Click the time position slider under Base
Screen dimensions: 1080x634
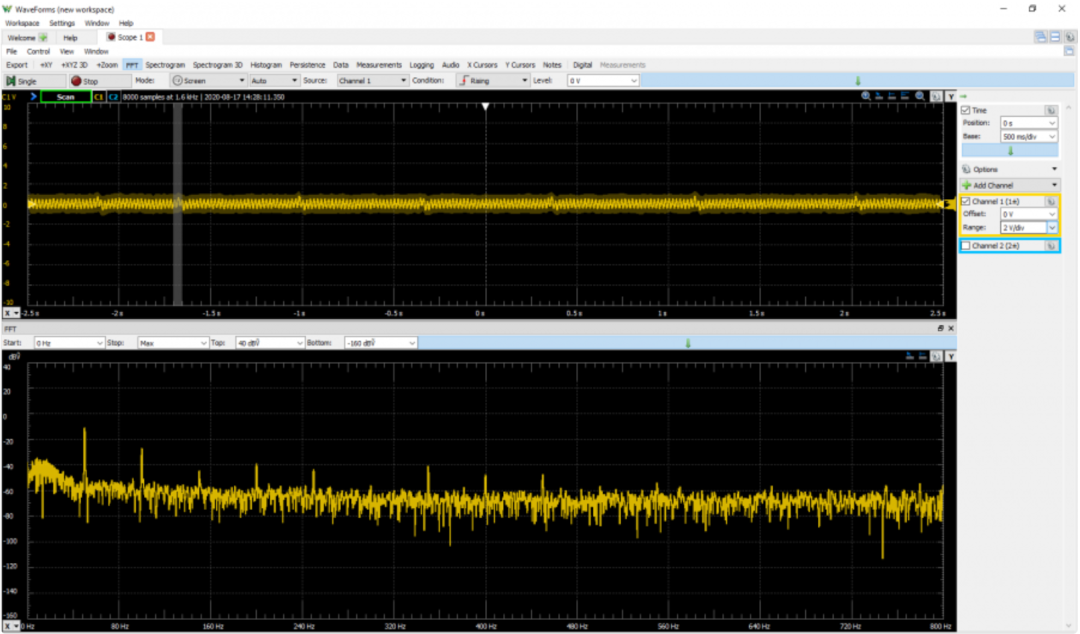click(1010, 150)
